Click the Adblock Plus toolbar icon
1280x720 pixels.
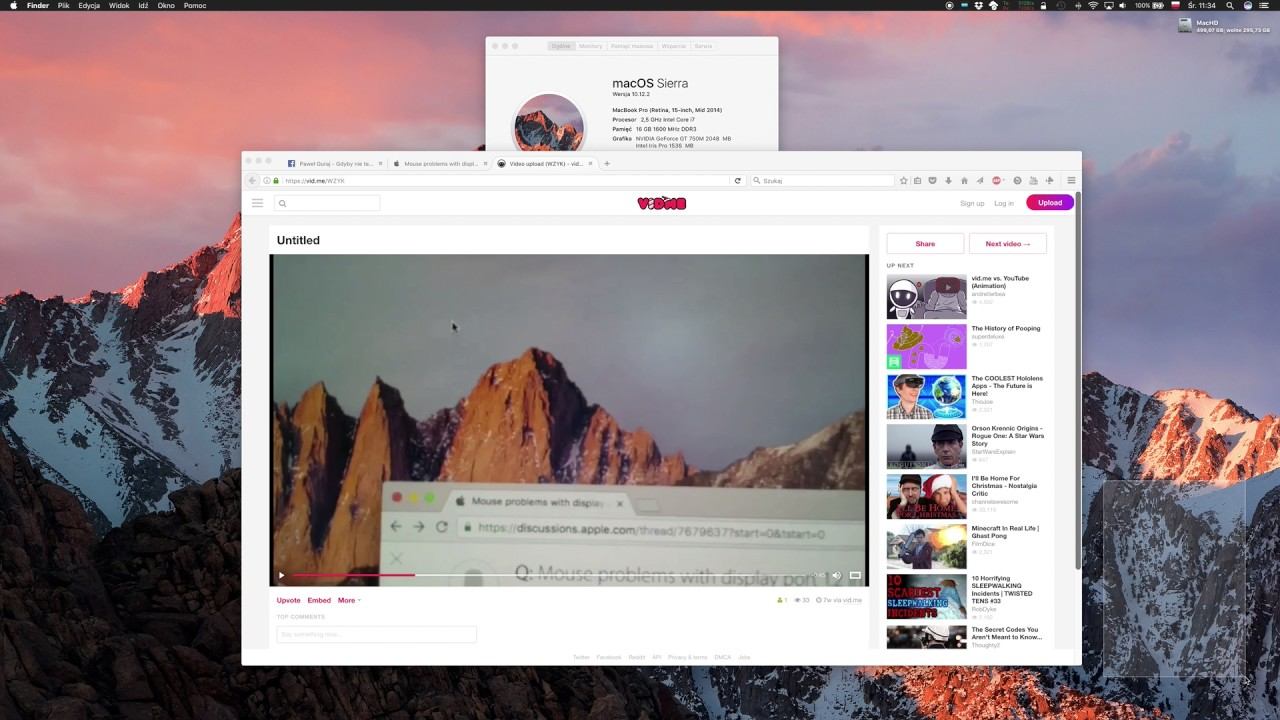997,181
